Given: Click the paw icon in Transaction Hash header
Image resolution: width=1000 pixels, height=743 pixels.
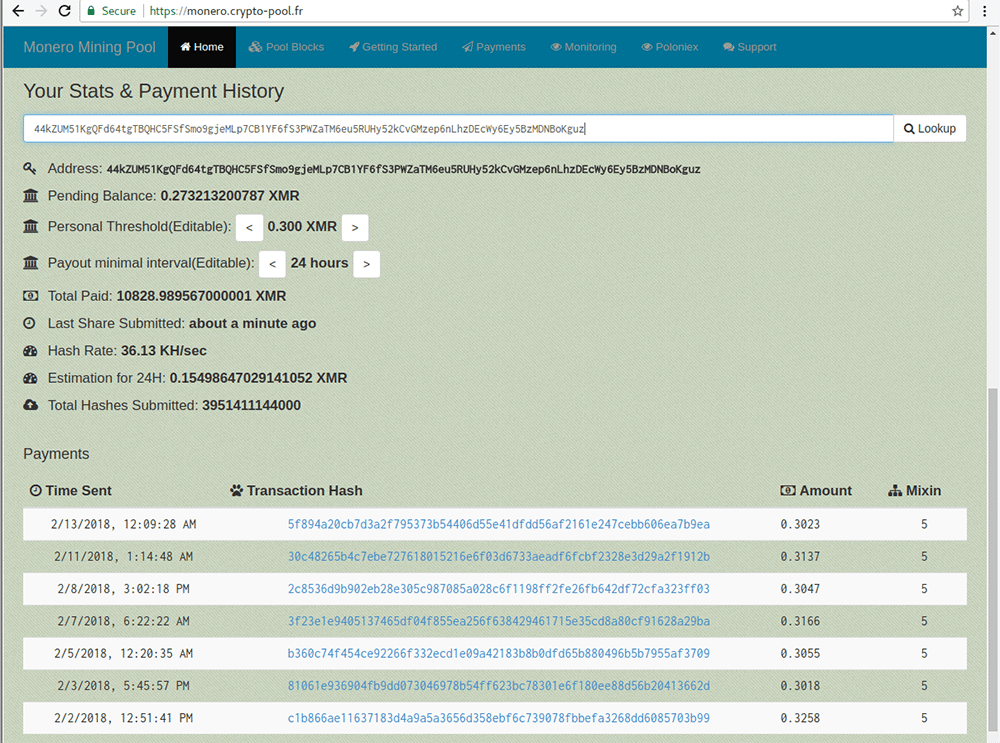Looking at the screenshot, I should (x=236, y=491).
